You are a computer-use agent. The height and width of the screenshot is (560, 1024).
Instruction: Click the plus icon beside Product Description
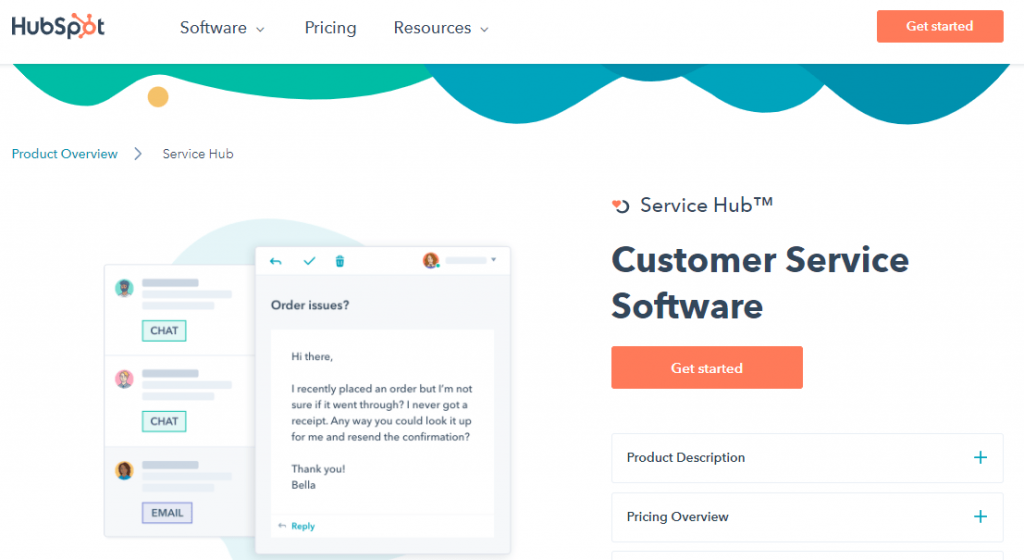pyautogui.click(x=980, y=458)
